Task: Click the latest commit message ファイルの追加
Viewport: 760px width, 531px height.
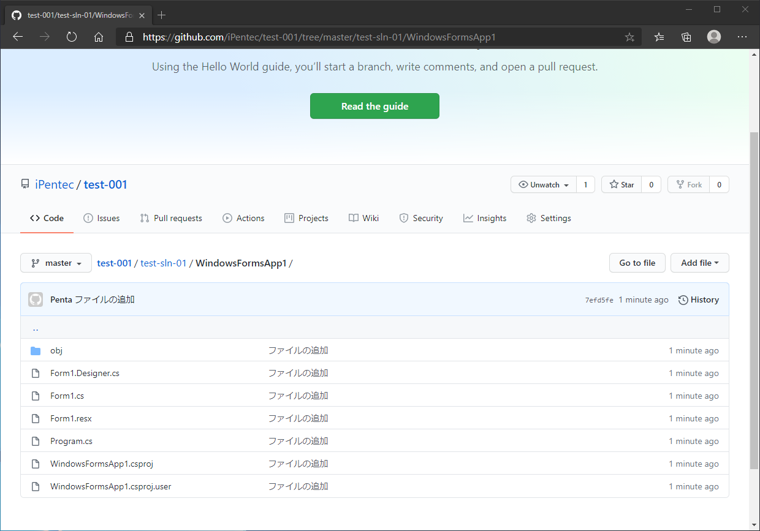Action: (x=105, y=300)
